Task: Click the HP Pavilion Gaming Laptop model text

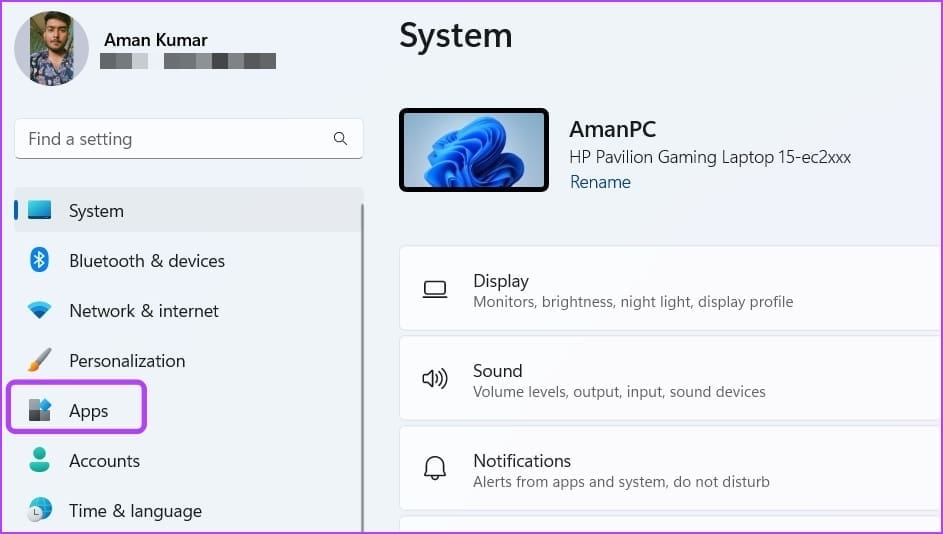Action: coord(710,157)
